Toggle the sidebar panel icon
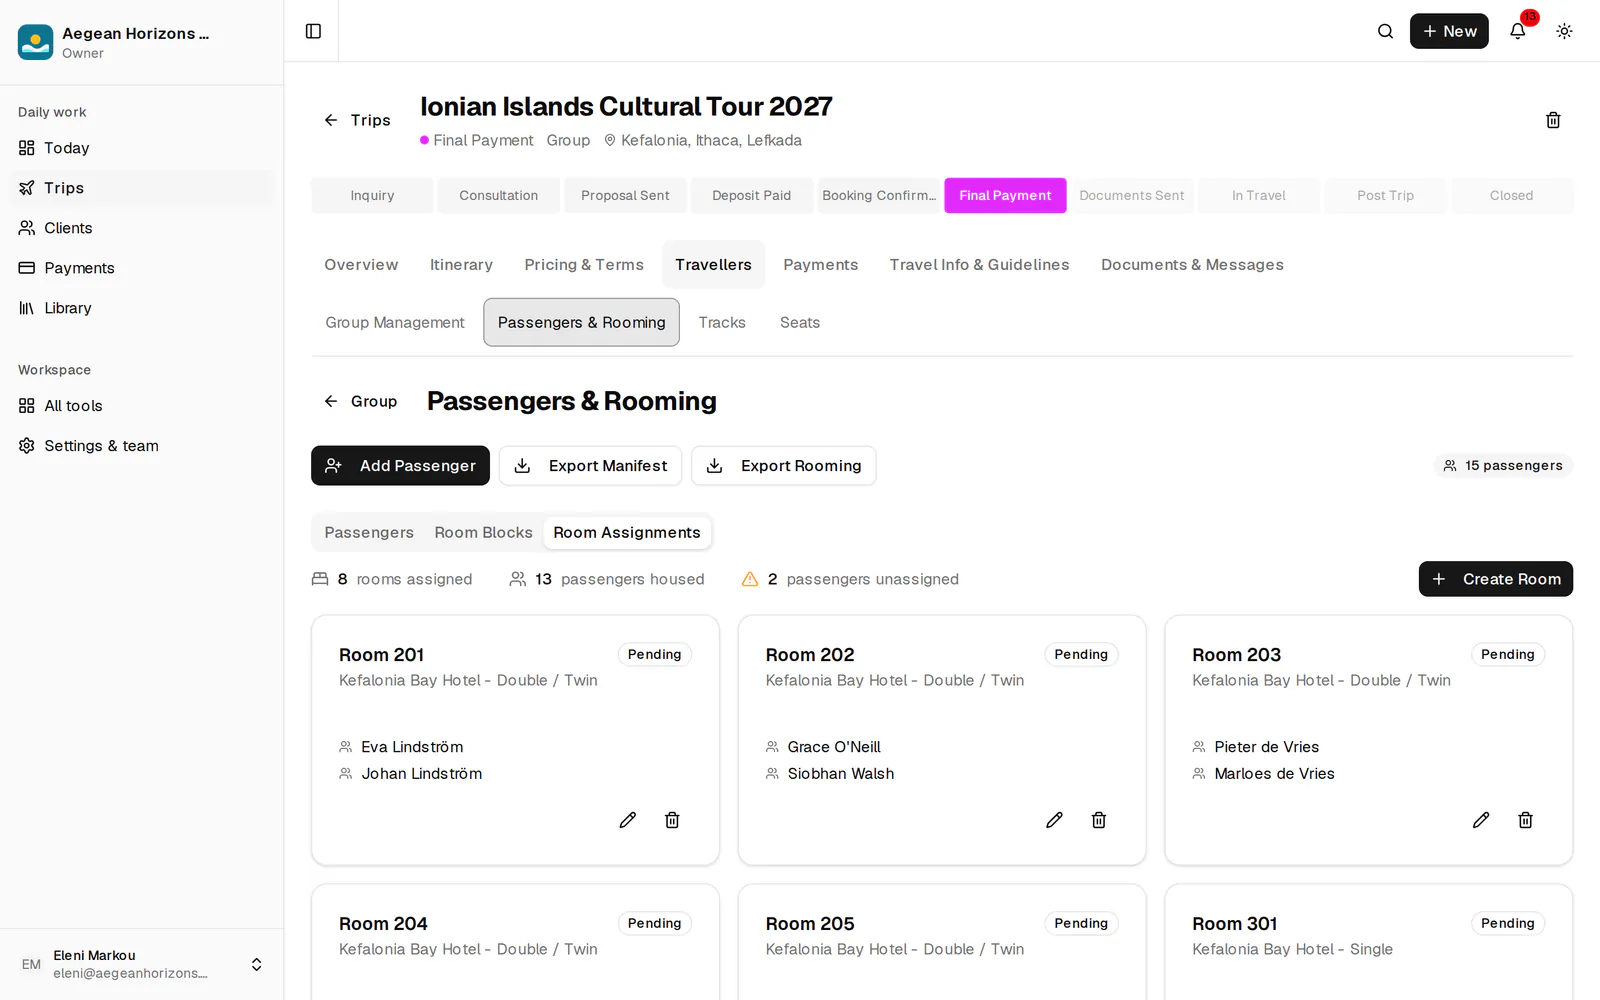 click(313, 31)
